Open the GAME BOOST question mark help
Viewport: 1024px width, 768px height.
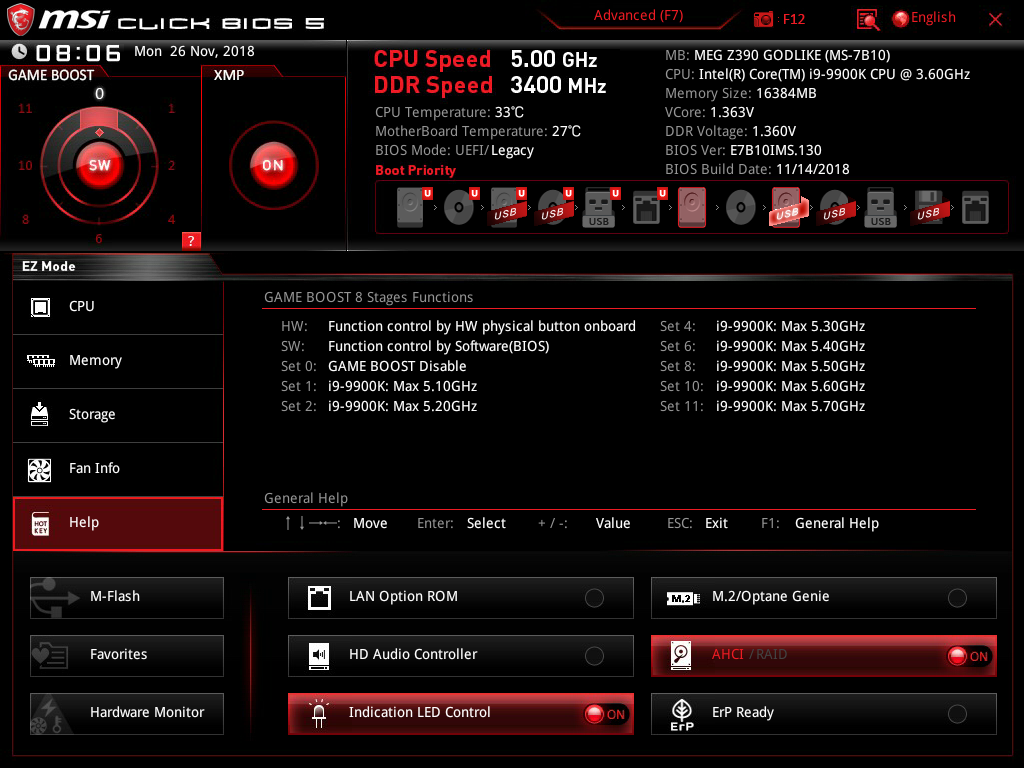pyautogui.click(x=191, y=240)
